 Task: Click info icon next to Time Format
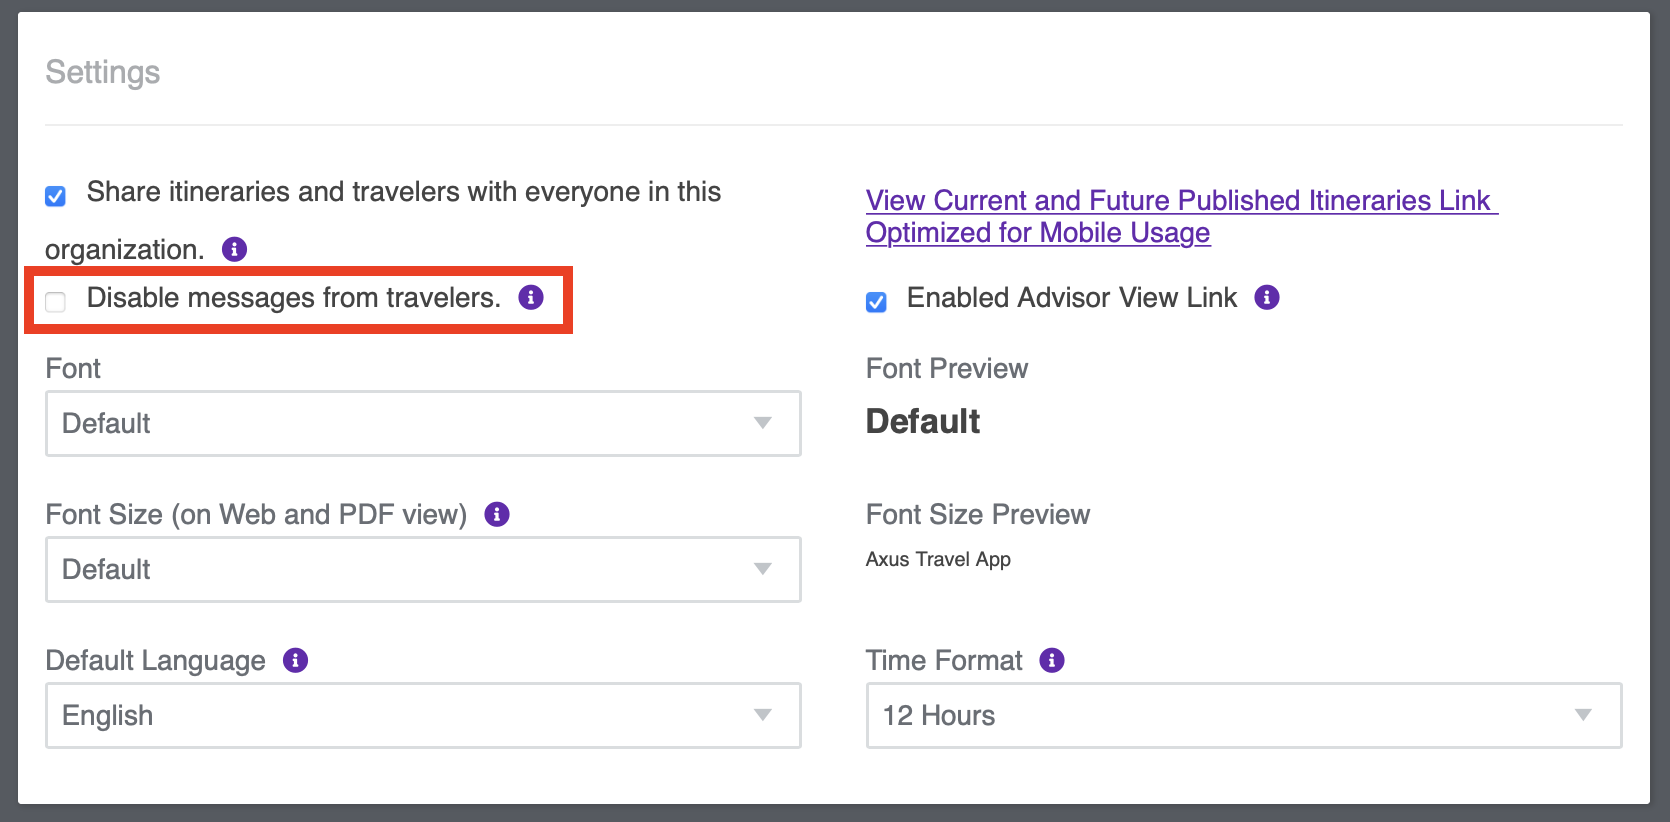(x=1052, y=660)
